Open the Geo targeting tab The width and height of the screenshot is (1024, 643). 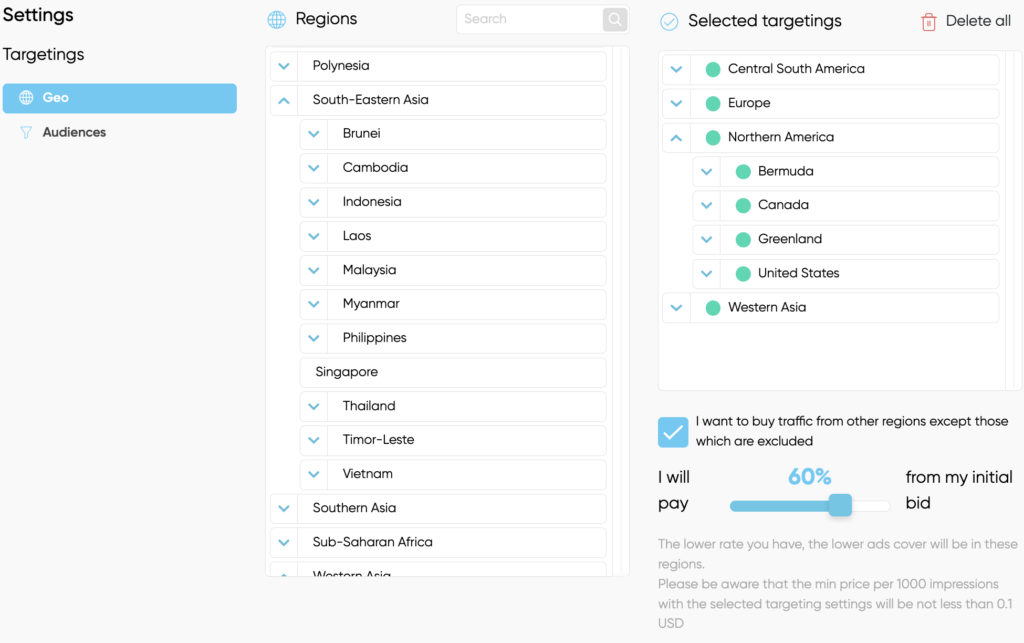(x=120, y=98)
